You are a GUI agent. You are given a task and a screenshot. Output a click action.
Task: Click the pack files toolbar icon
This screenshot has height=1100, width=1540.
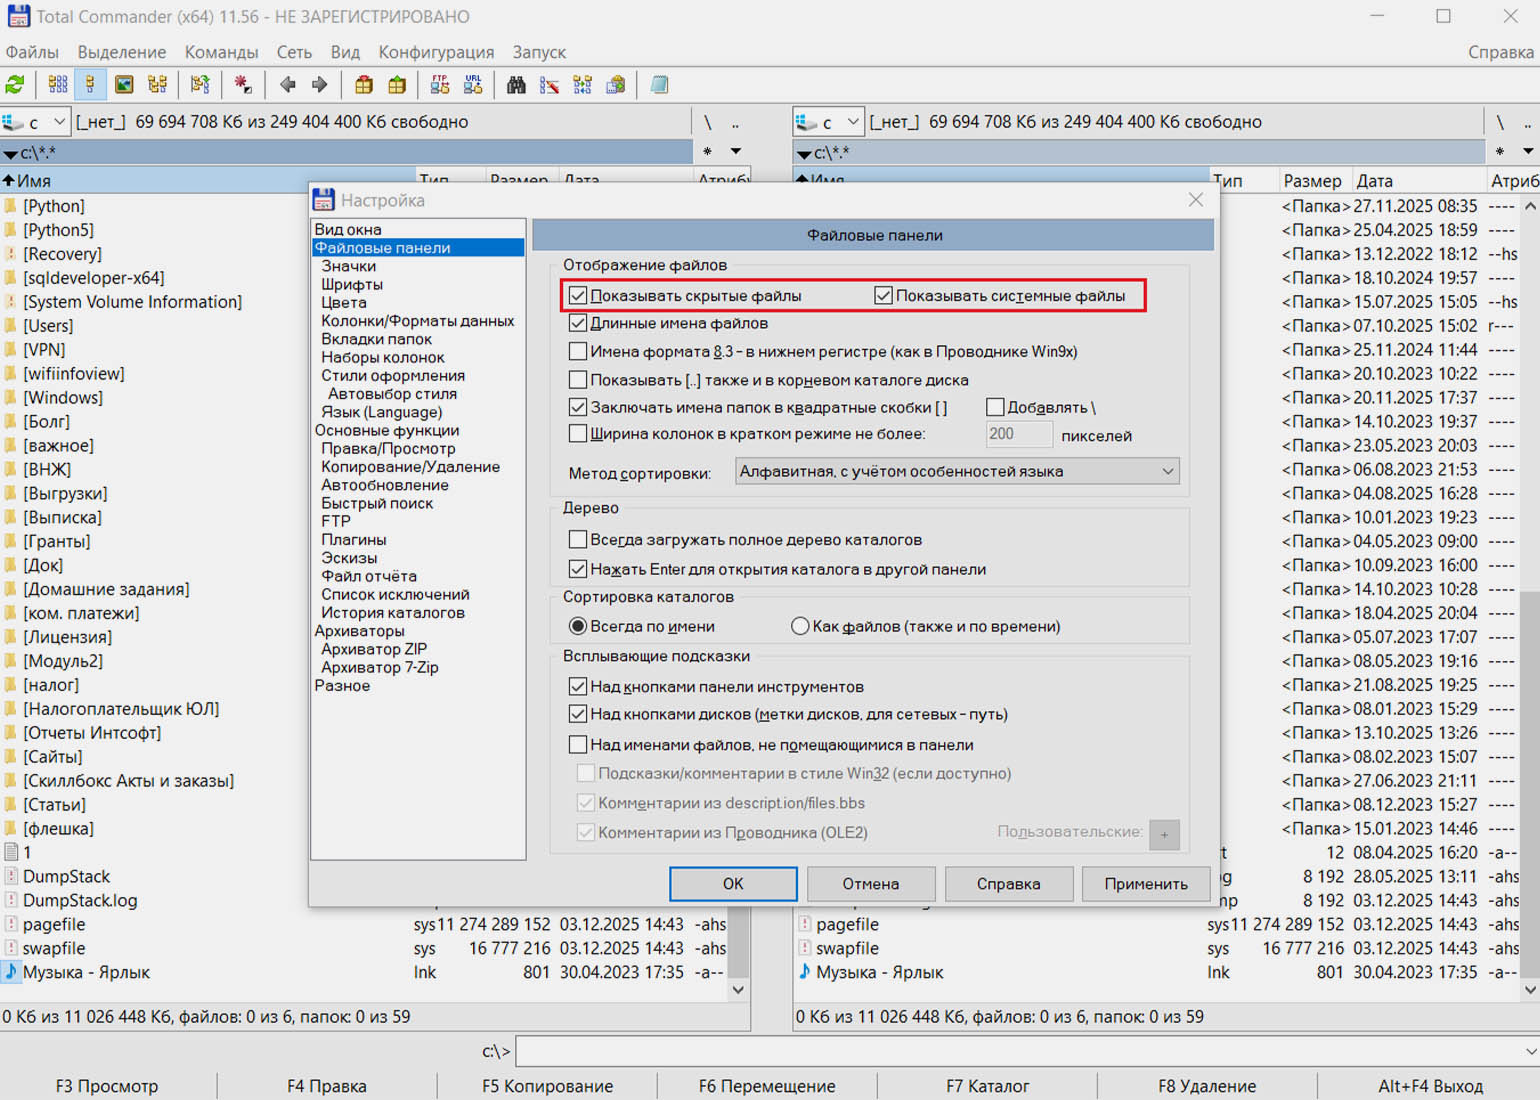(x=364, y=85)
